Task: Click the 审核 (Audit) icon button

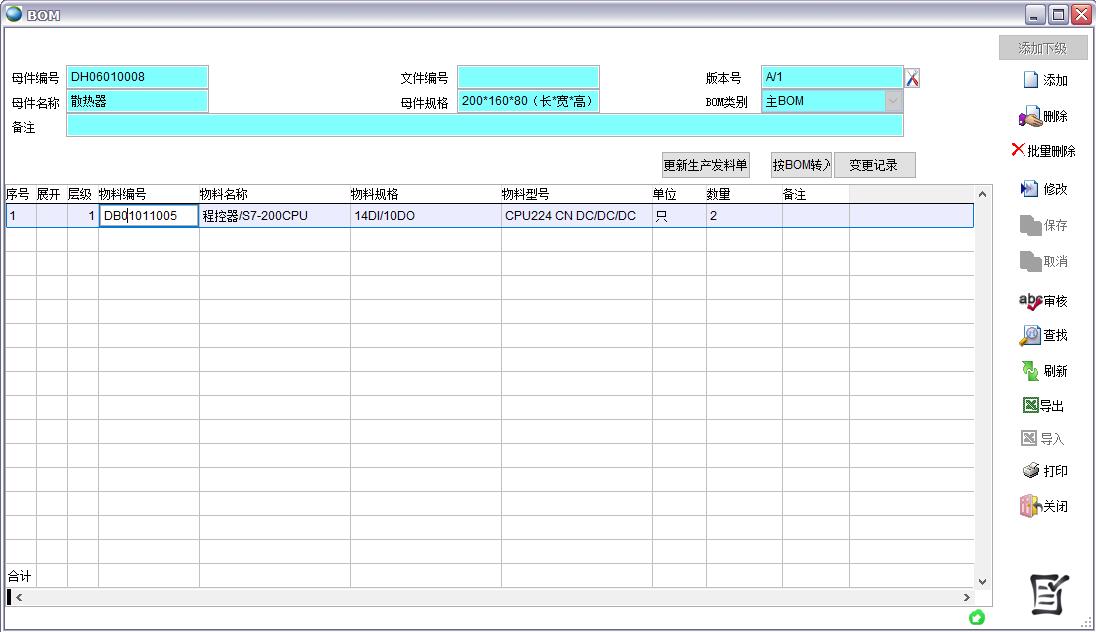Action: [1044, 301]
